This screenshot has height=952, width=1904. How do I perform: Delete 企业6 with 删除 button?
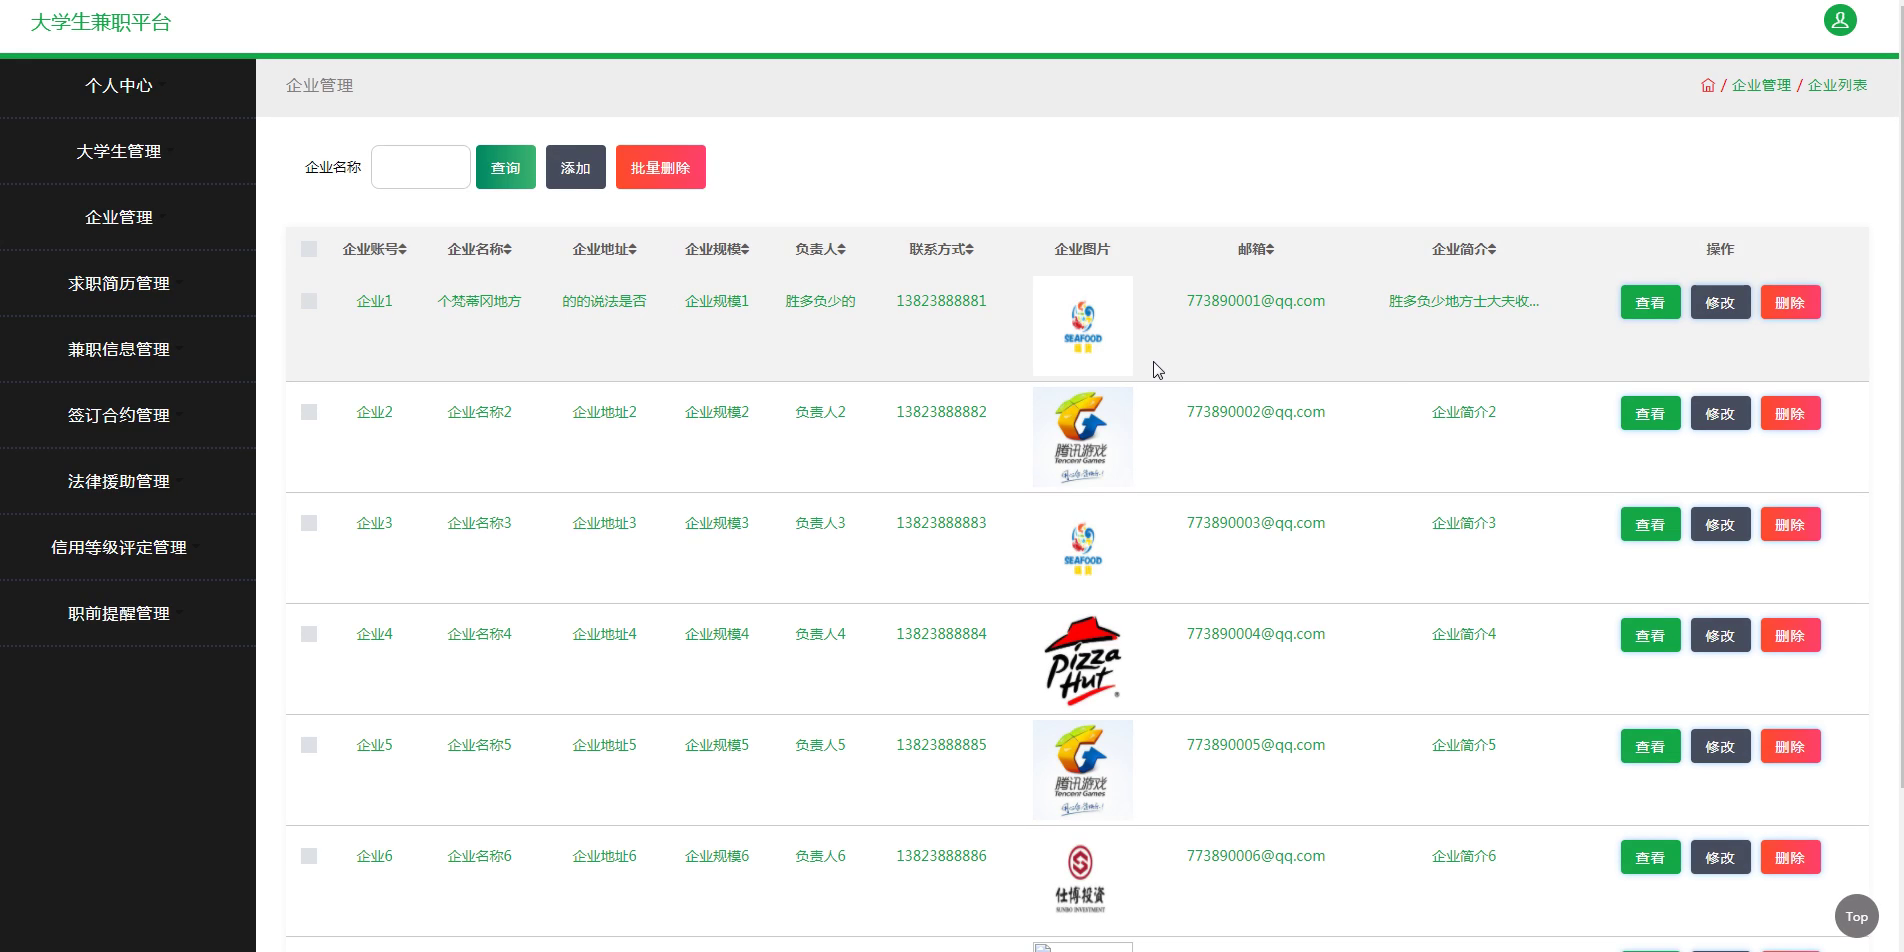coord(1790,857)
